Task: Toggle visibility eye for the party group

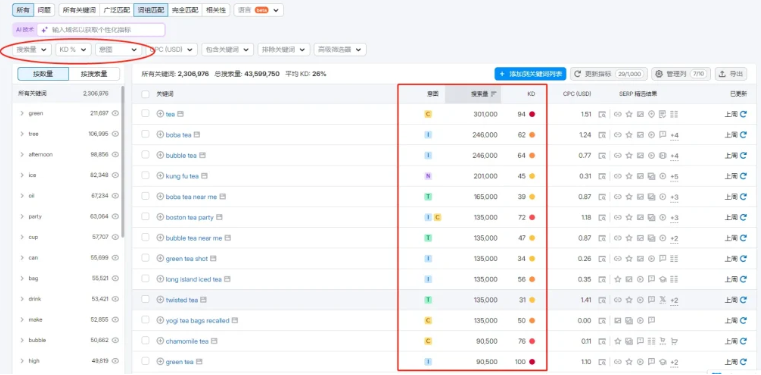Action: (116, 216)
